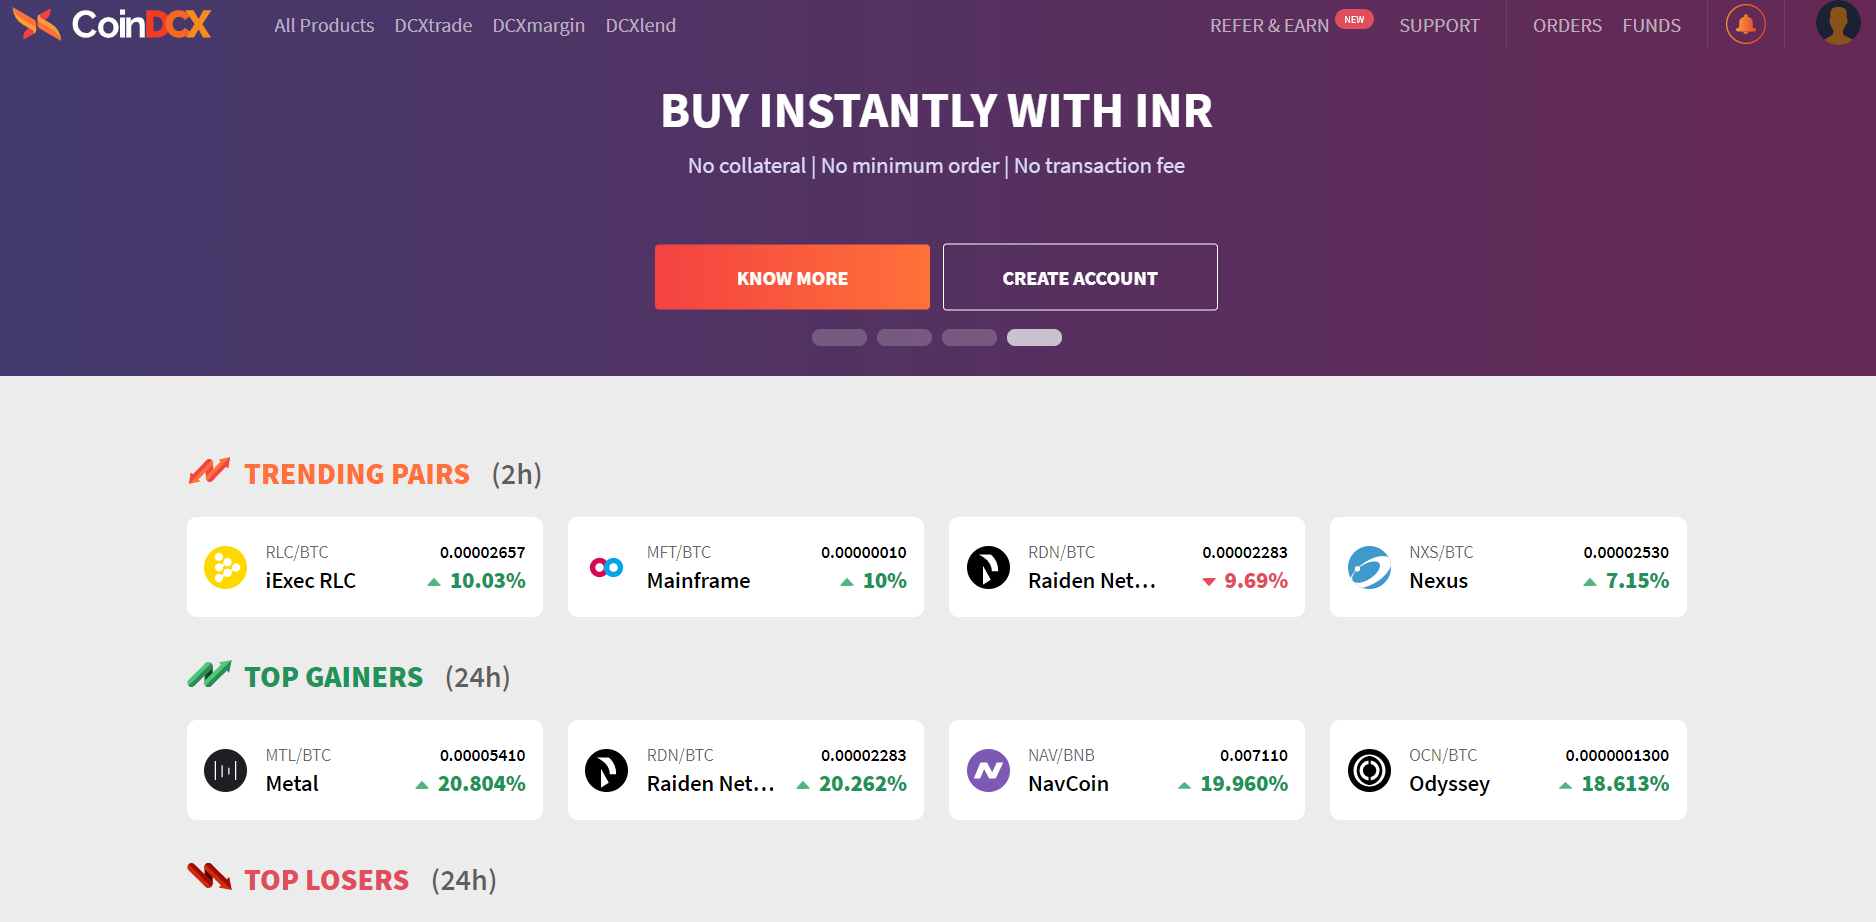Select the third carousel slide indicator
This screenshot has width=1876, height=922.
tap(969, 338)
